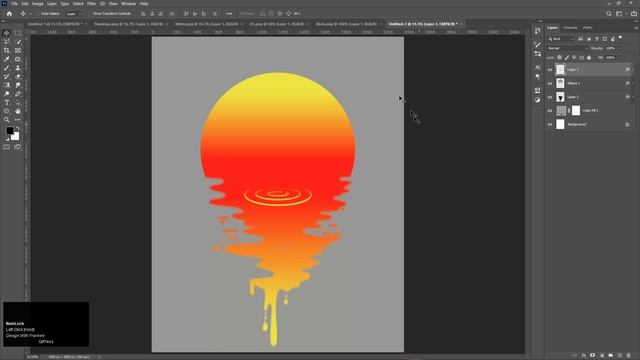Image resolution: width=640 pixels, height=360 pixels.
Task: Select the Crop tool
Action: pyautogui.click(x=7, y=51)
